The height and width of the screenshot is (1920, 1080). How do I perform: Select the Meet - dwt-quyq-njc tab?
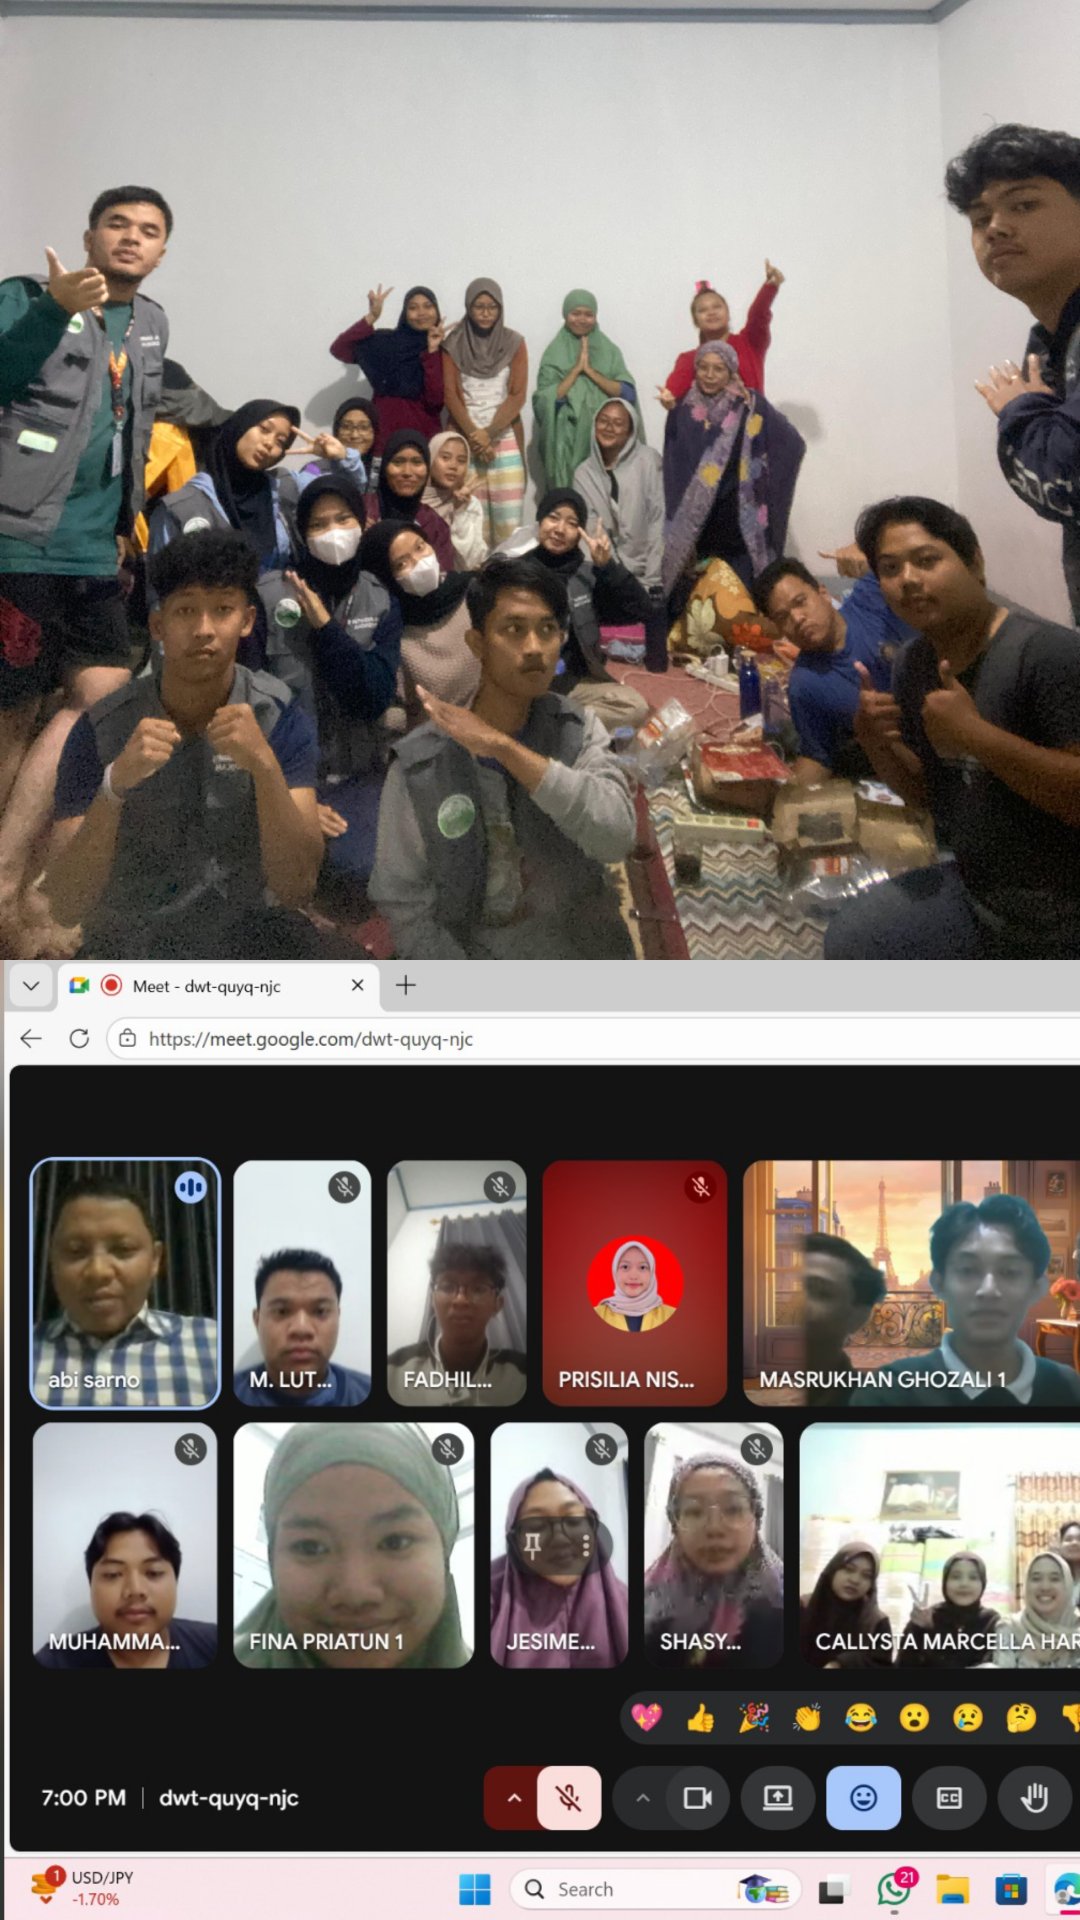coord(207,986)
